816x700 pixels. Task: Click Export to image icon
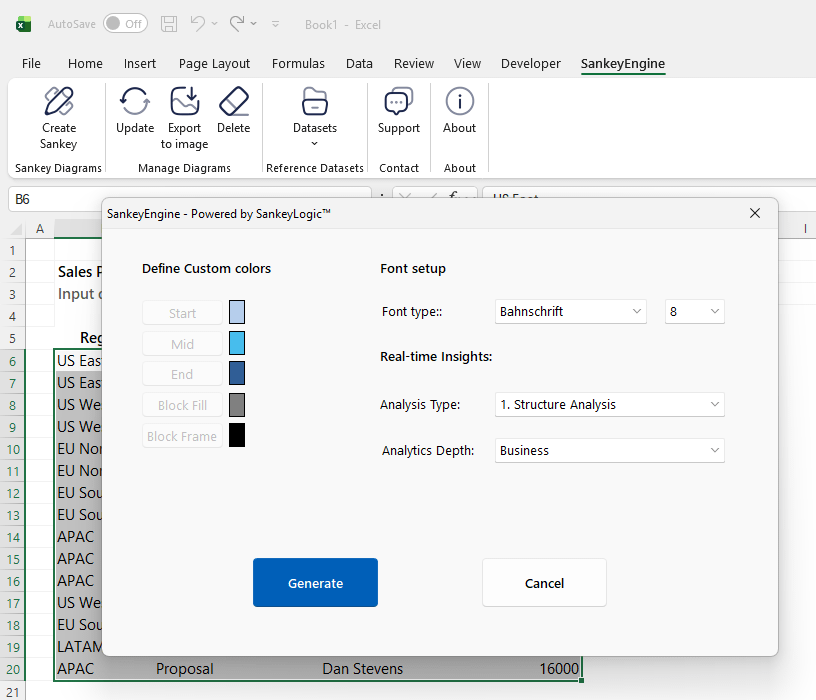(x=185, y=101)
